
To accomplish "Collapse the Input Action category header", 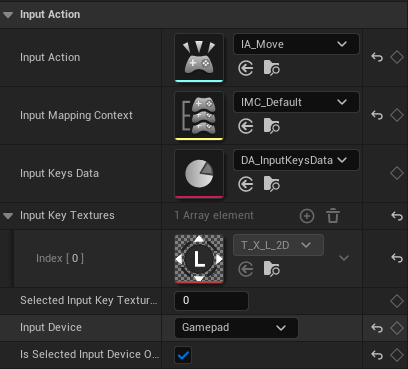I will 8,15.
